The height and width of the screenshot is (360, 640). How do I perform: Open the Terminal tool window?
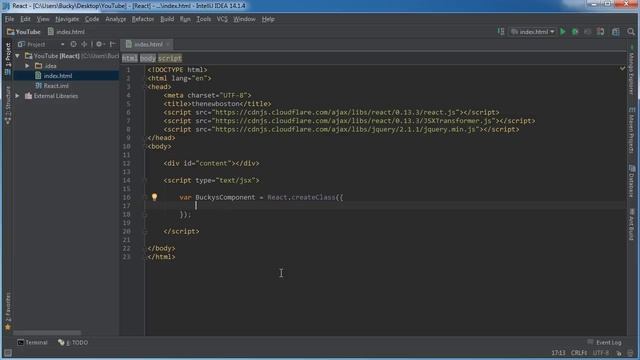click(32, 342)
